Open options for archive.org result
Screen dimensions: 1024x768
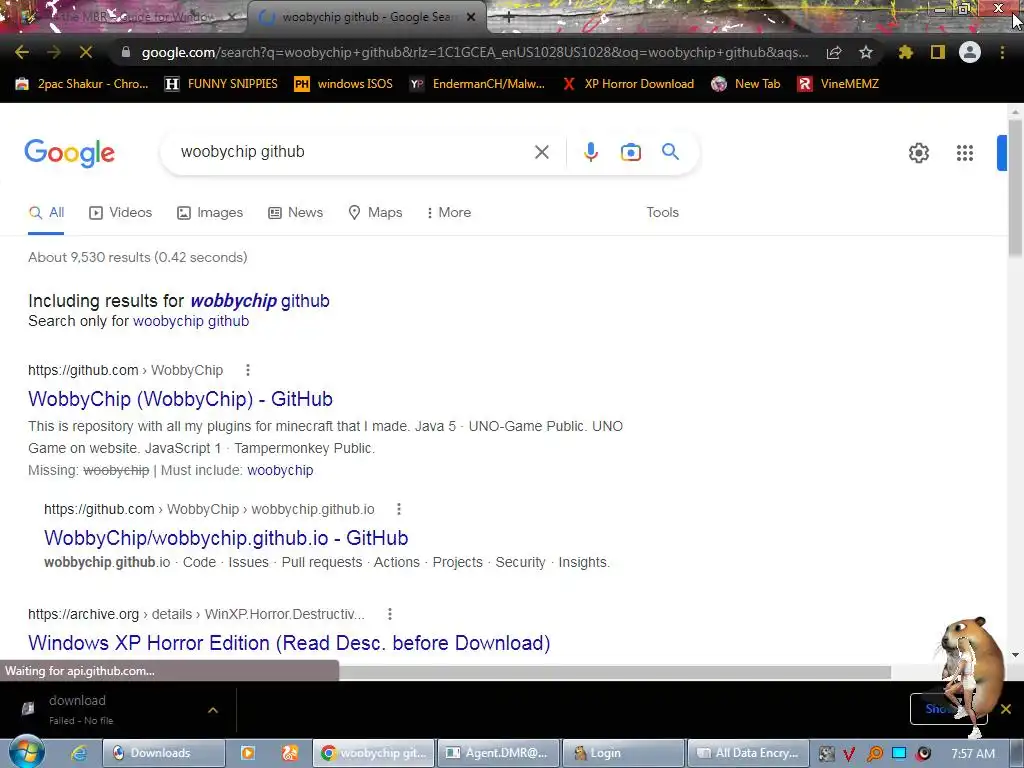390,615
